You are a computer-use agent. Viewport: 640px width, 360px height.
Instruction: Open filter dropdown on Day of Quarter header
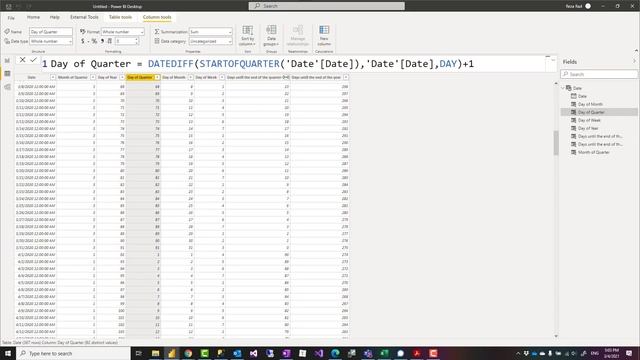click(157, 77)
